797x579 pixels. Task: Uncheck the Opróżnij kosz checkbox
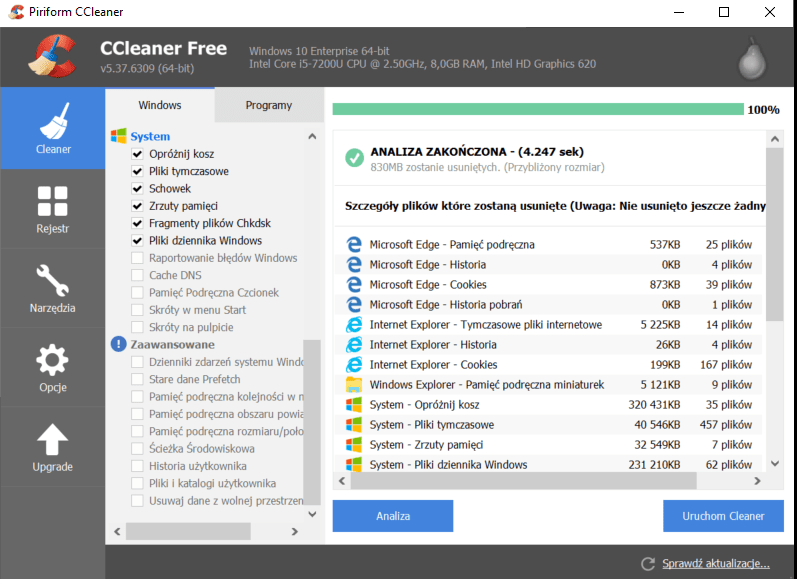[x=138, y=154]
